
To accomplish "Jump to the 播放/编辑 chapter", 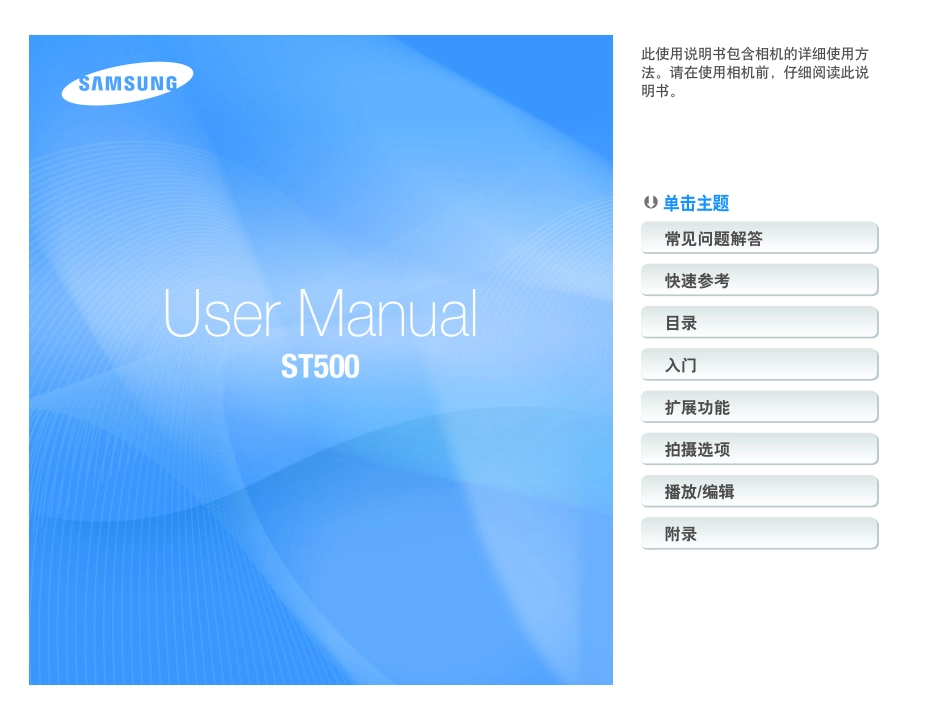I will click(759, 492).
